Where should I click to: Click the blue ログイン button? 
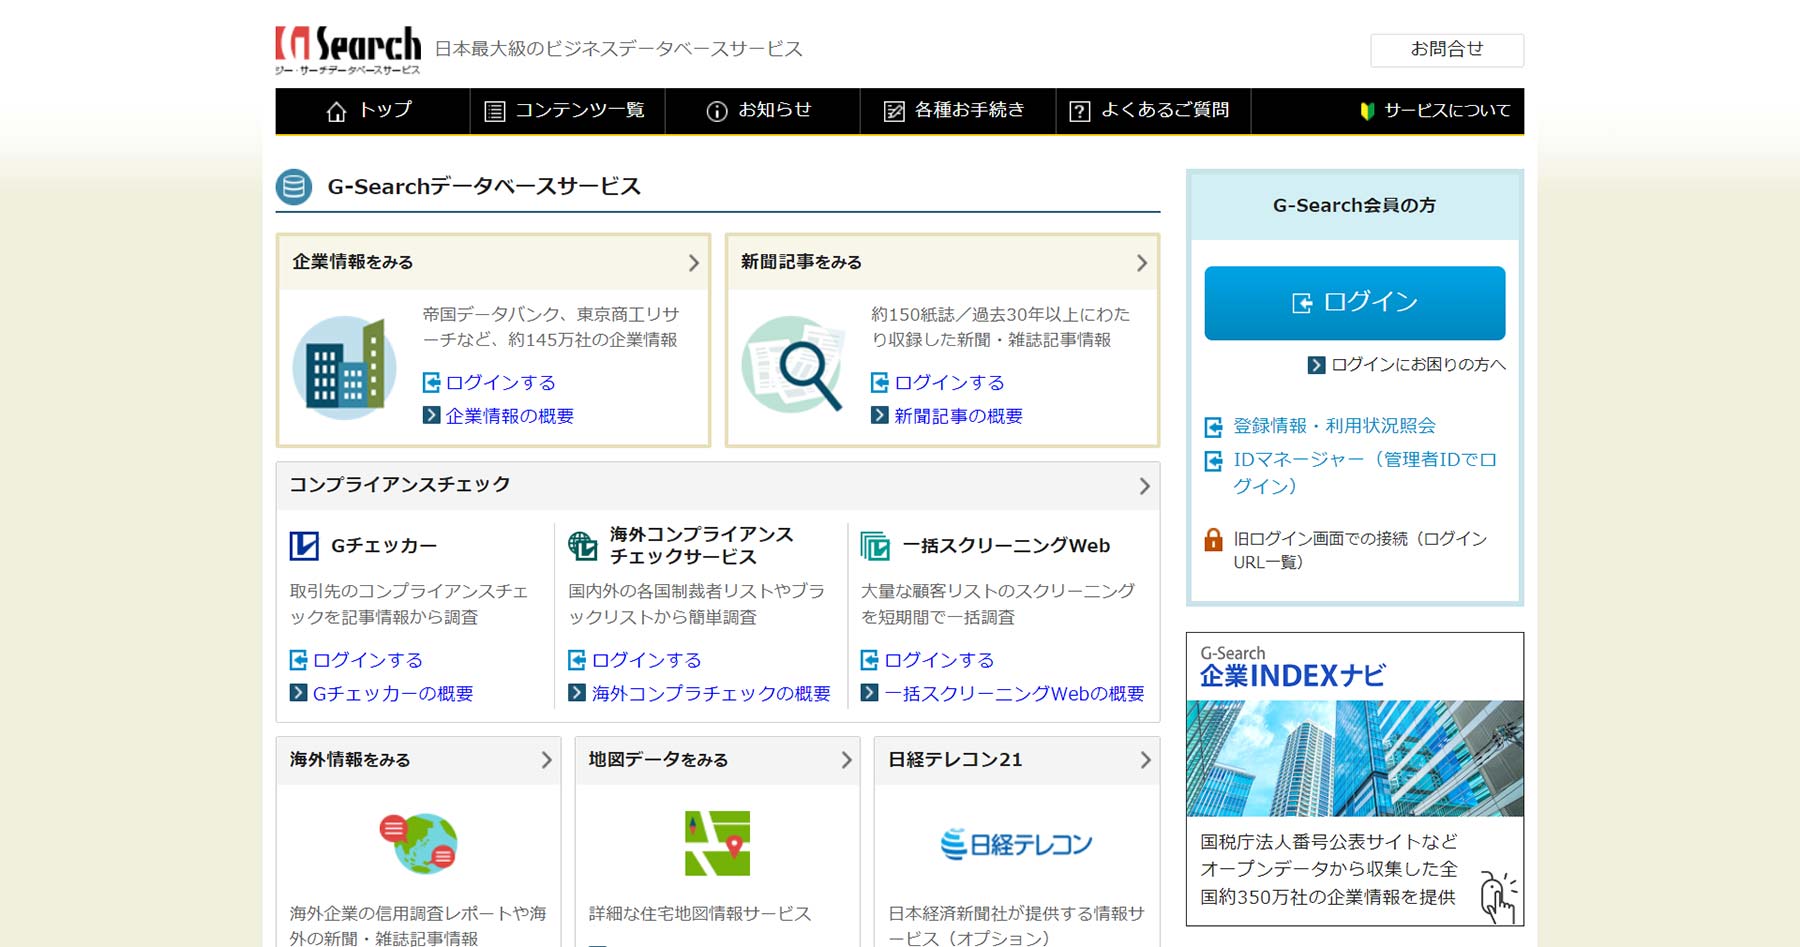1355,303
